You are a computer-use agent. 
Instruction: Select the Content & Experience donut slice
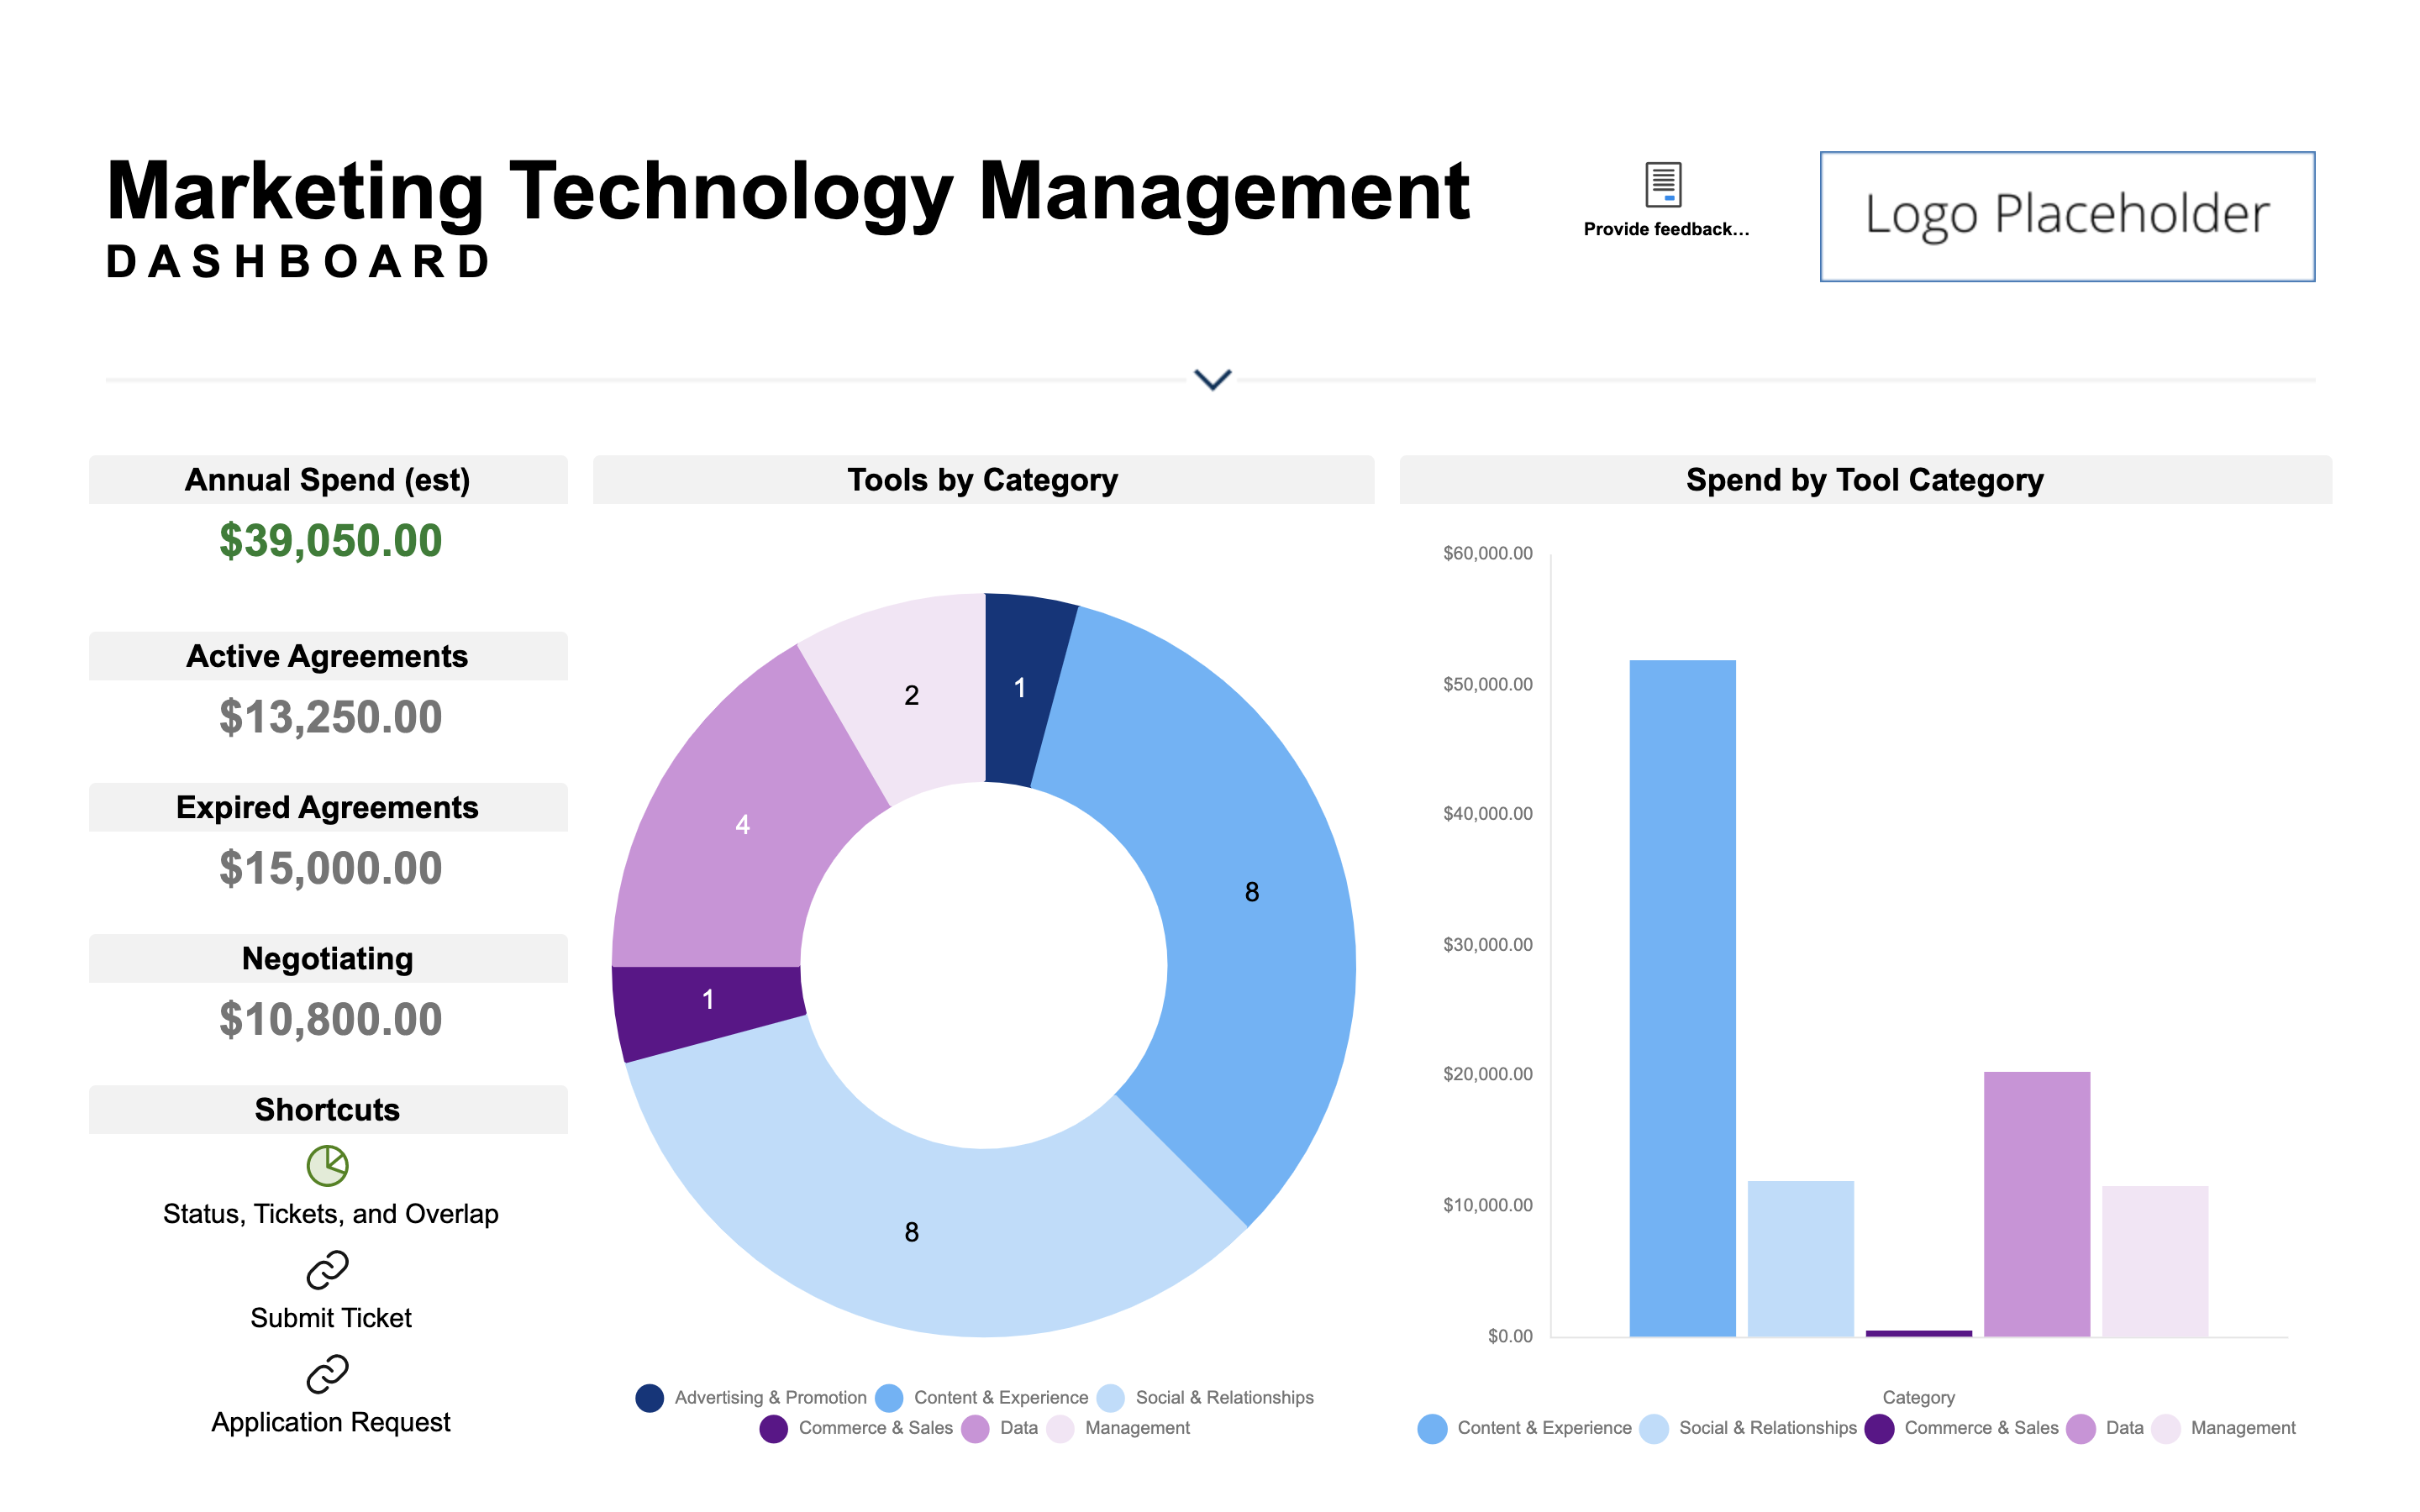tap(1250, 890)
